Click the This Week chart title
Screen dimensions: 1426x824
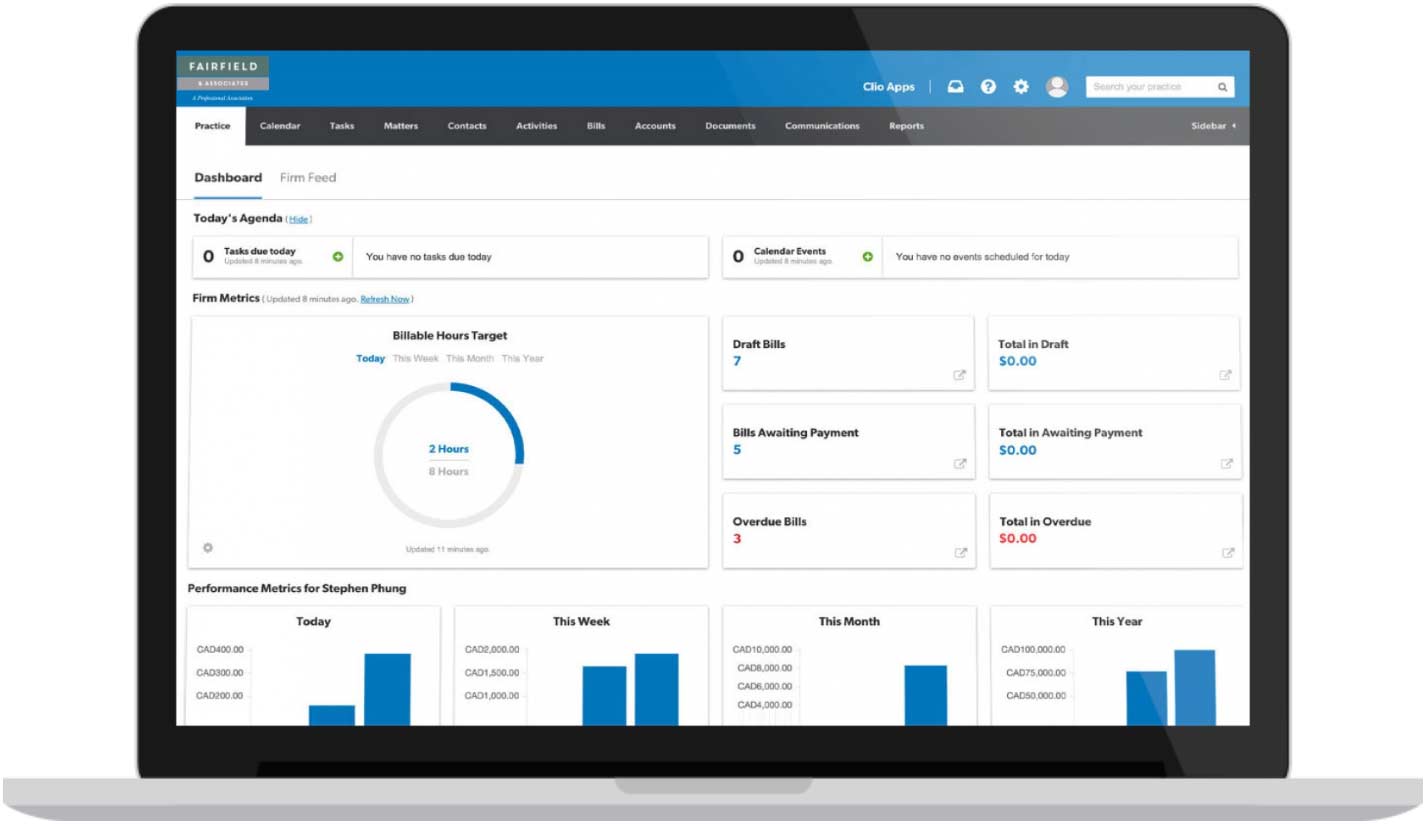point(579,622)
